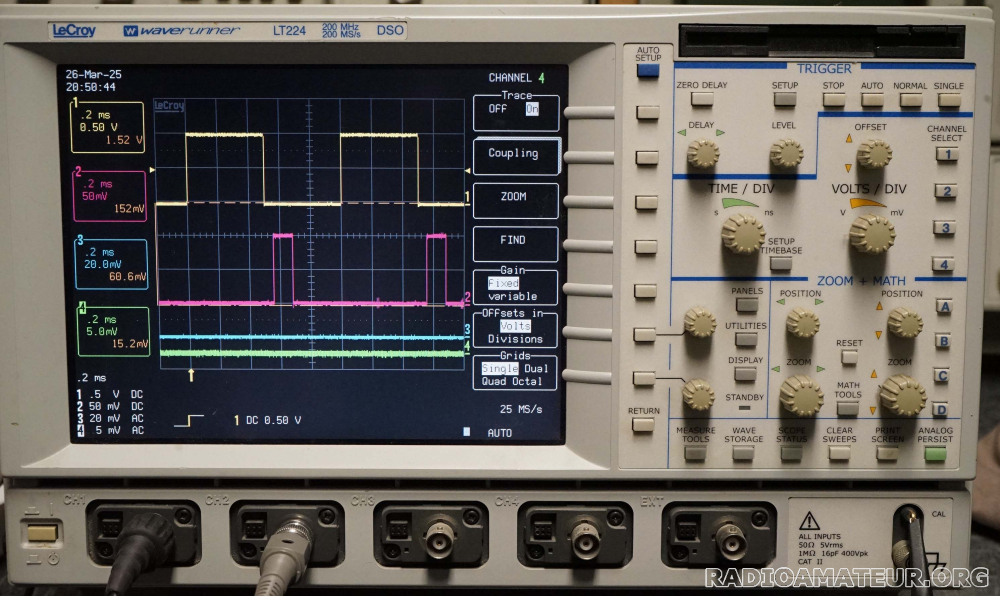Select the STOP trigger mode button
This screenshot has height=596, width=1000.
point(833,99)
